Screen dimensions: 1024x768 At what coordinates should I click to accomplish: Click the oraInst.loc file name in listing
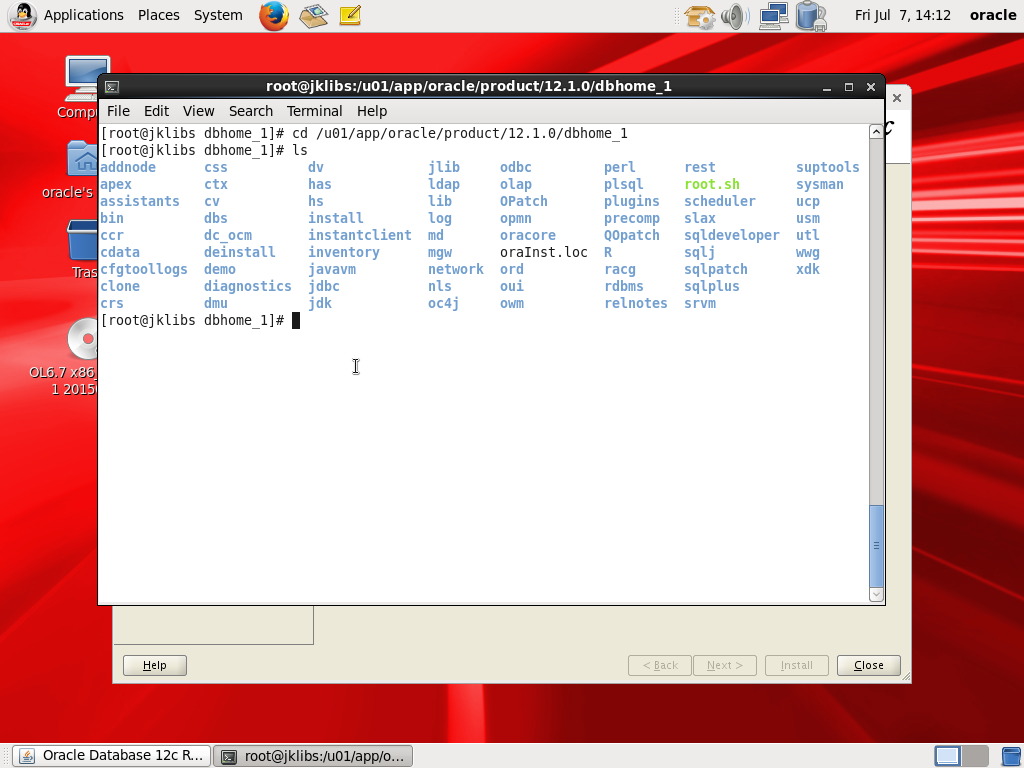tap(543, 253)
